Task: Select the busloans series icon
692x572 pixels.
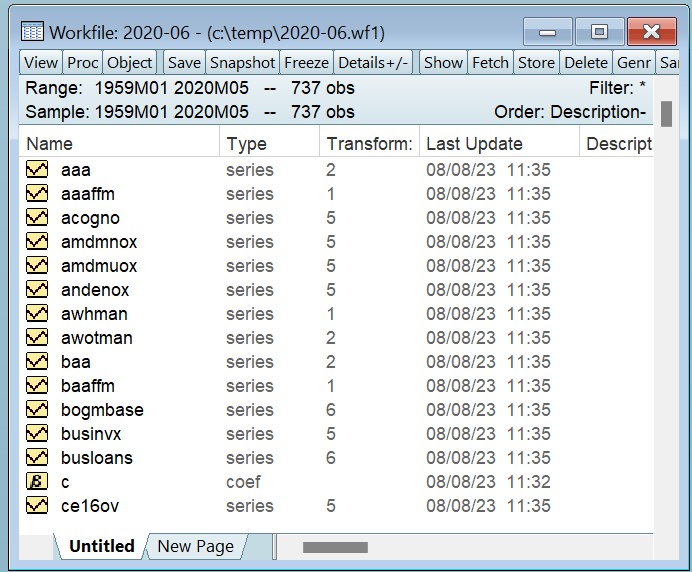Action: [x=37, y=458]
